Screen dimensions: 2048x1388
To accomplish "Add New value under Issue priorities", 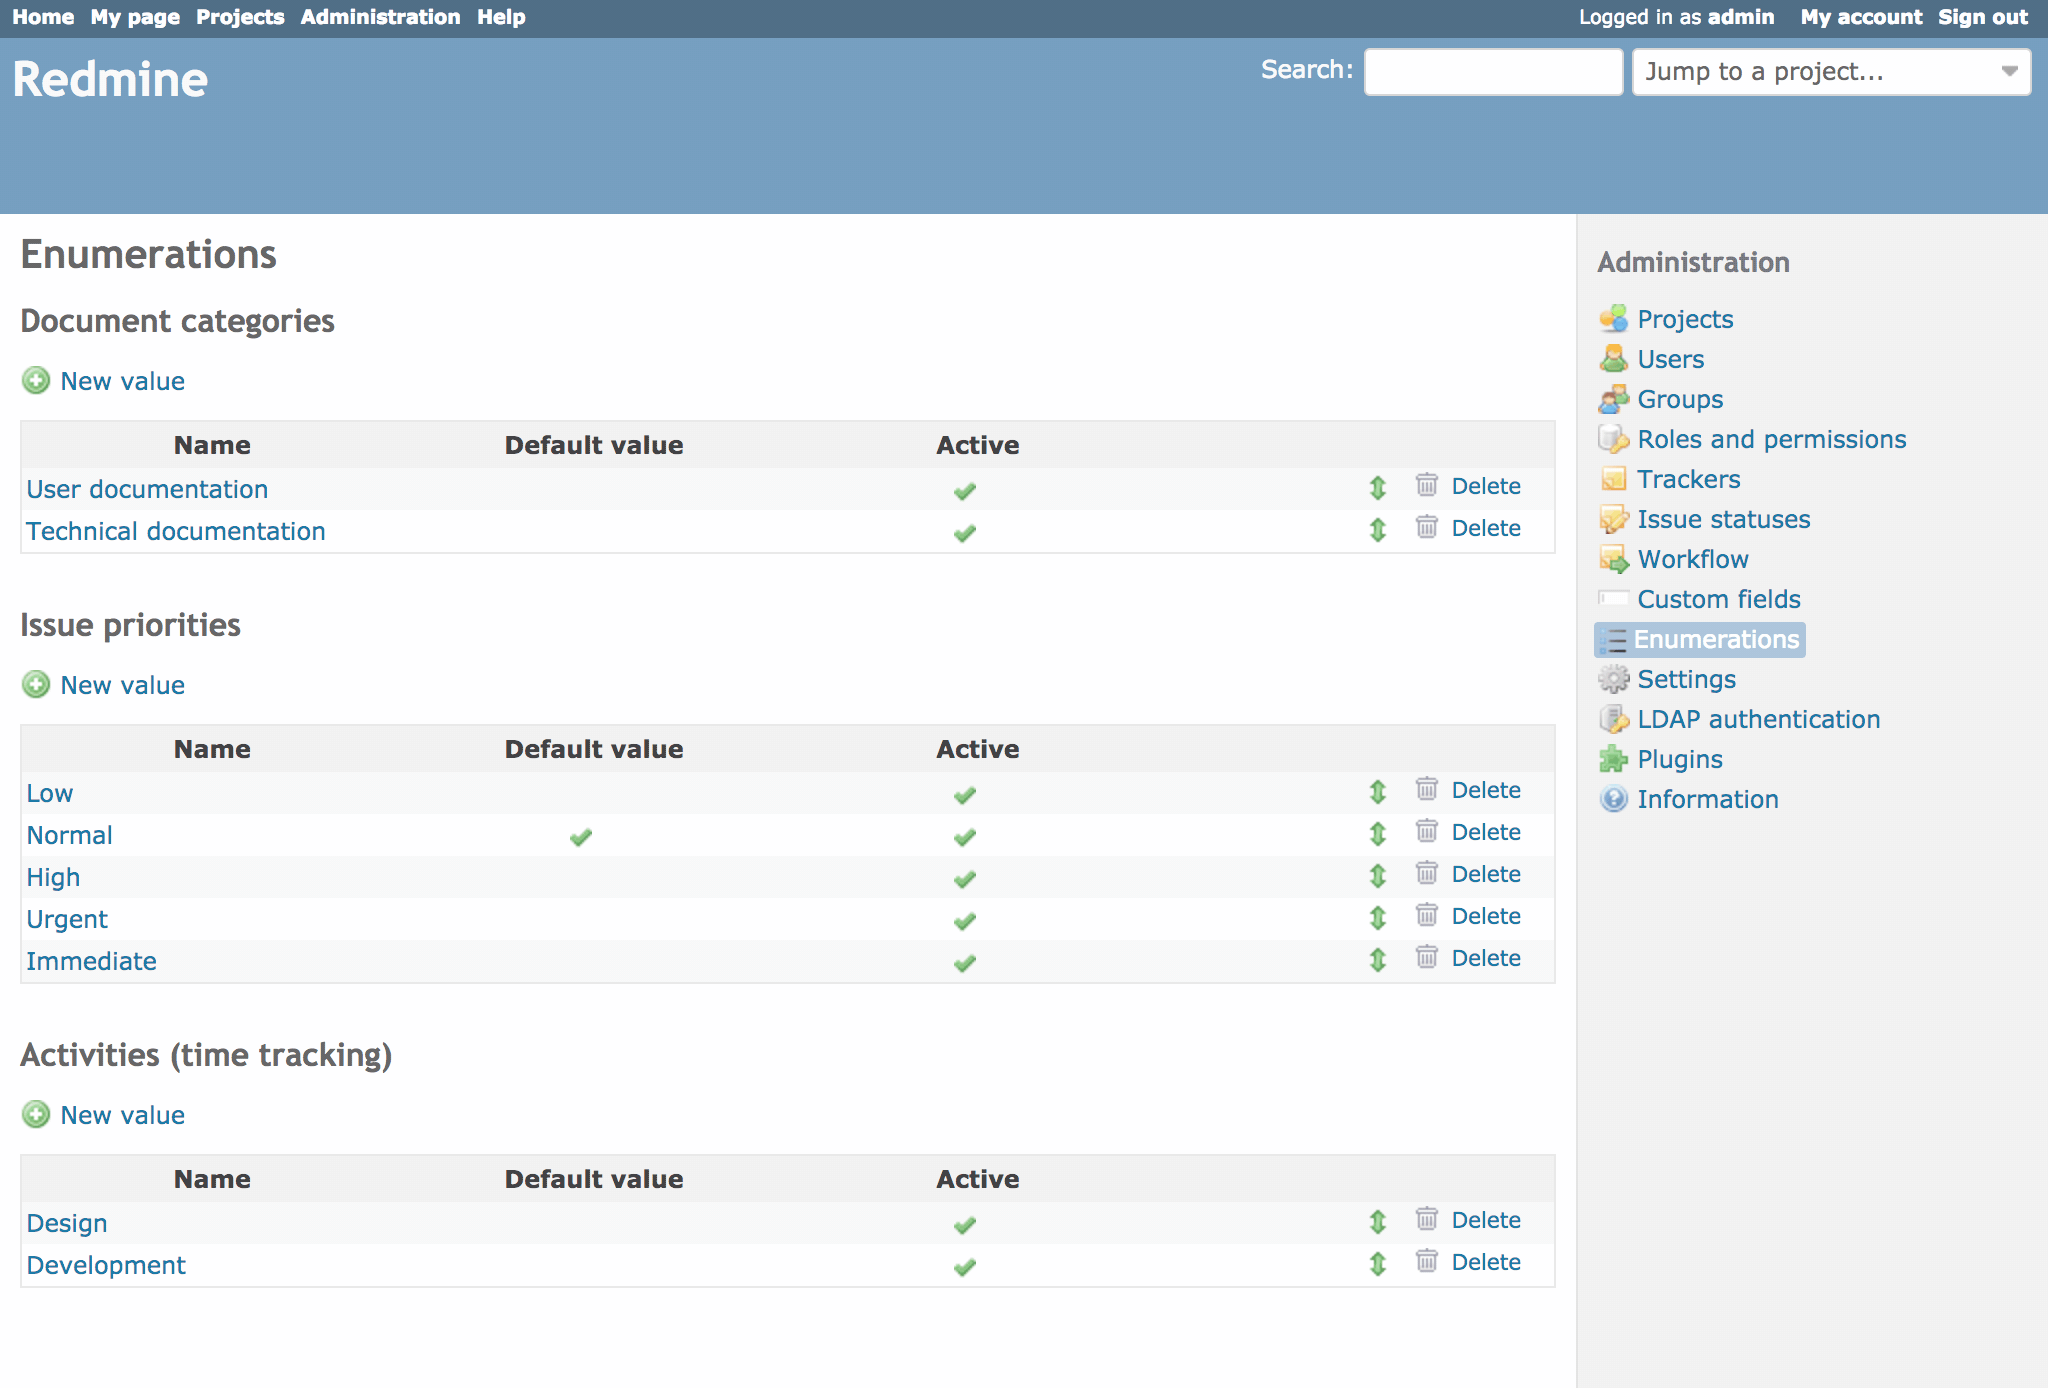I will point(122,685).
